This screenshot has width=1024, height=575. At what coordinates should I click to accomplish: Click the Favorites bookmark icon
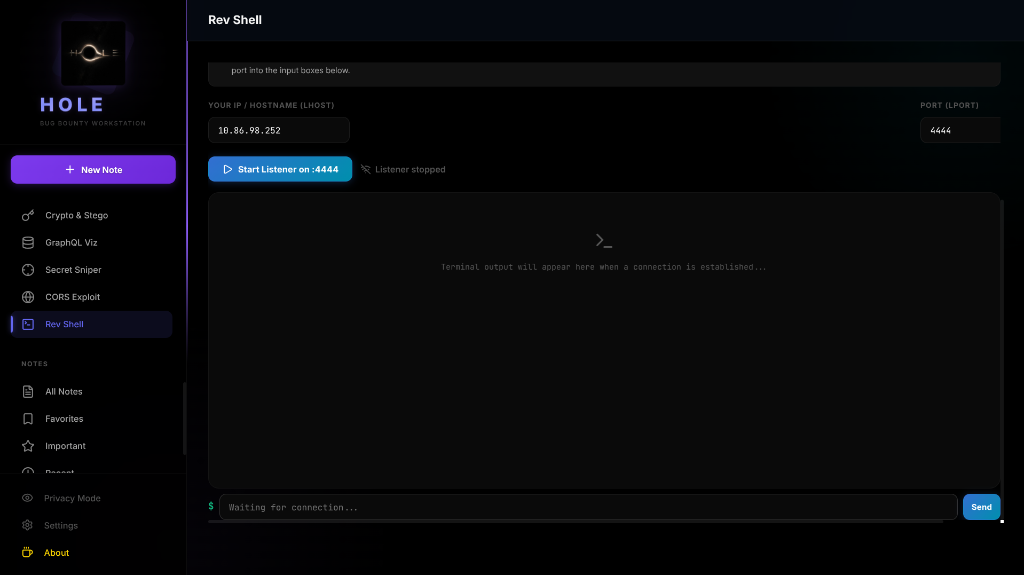[x=28, y=419]
